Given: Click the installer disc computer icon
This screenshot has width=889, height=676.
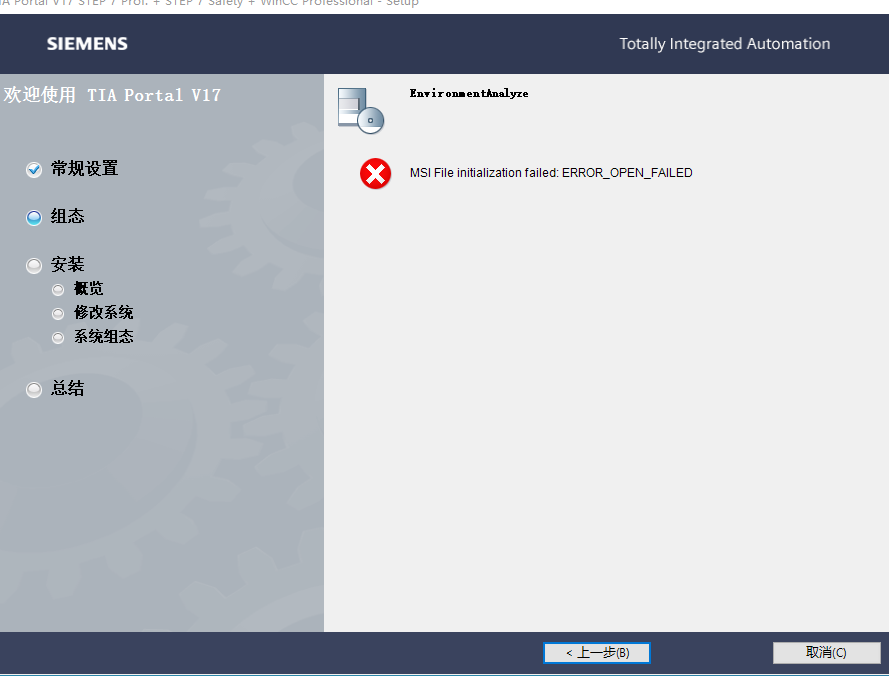Looking at the screenshot, I should click(361, 111).
